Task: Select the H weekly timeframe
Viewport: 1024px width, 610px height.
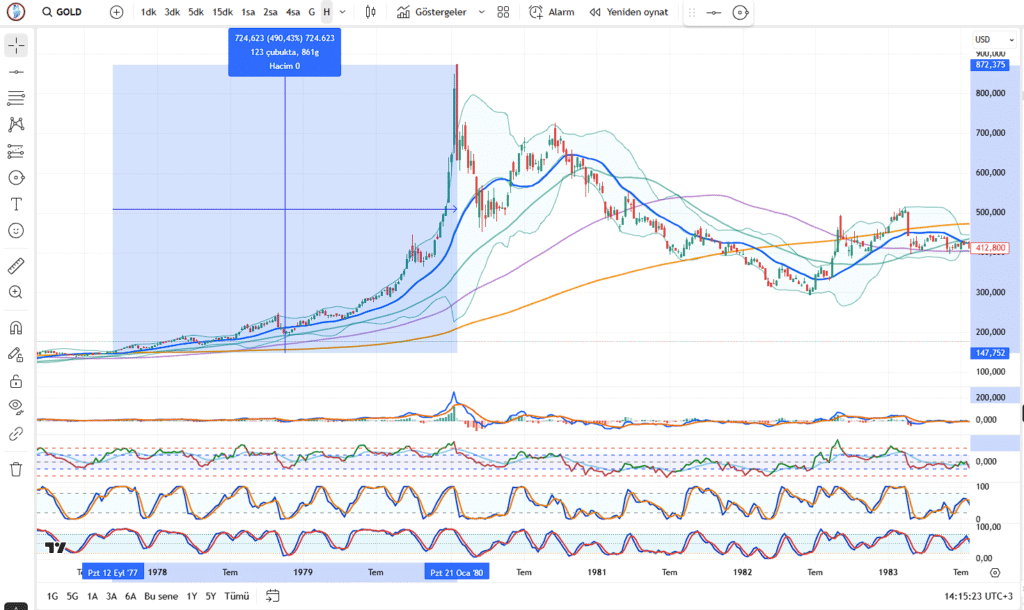Action: pyautogui.click(x=327, y=12)
